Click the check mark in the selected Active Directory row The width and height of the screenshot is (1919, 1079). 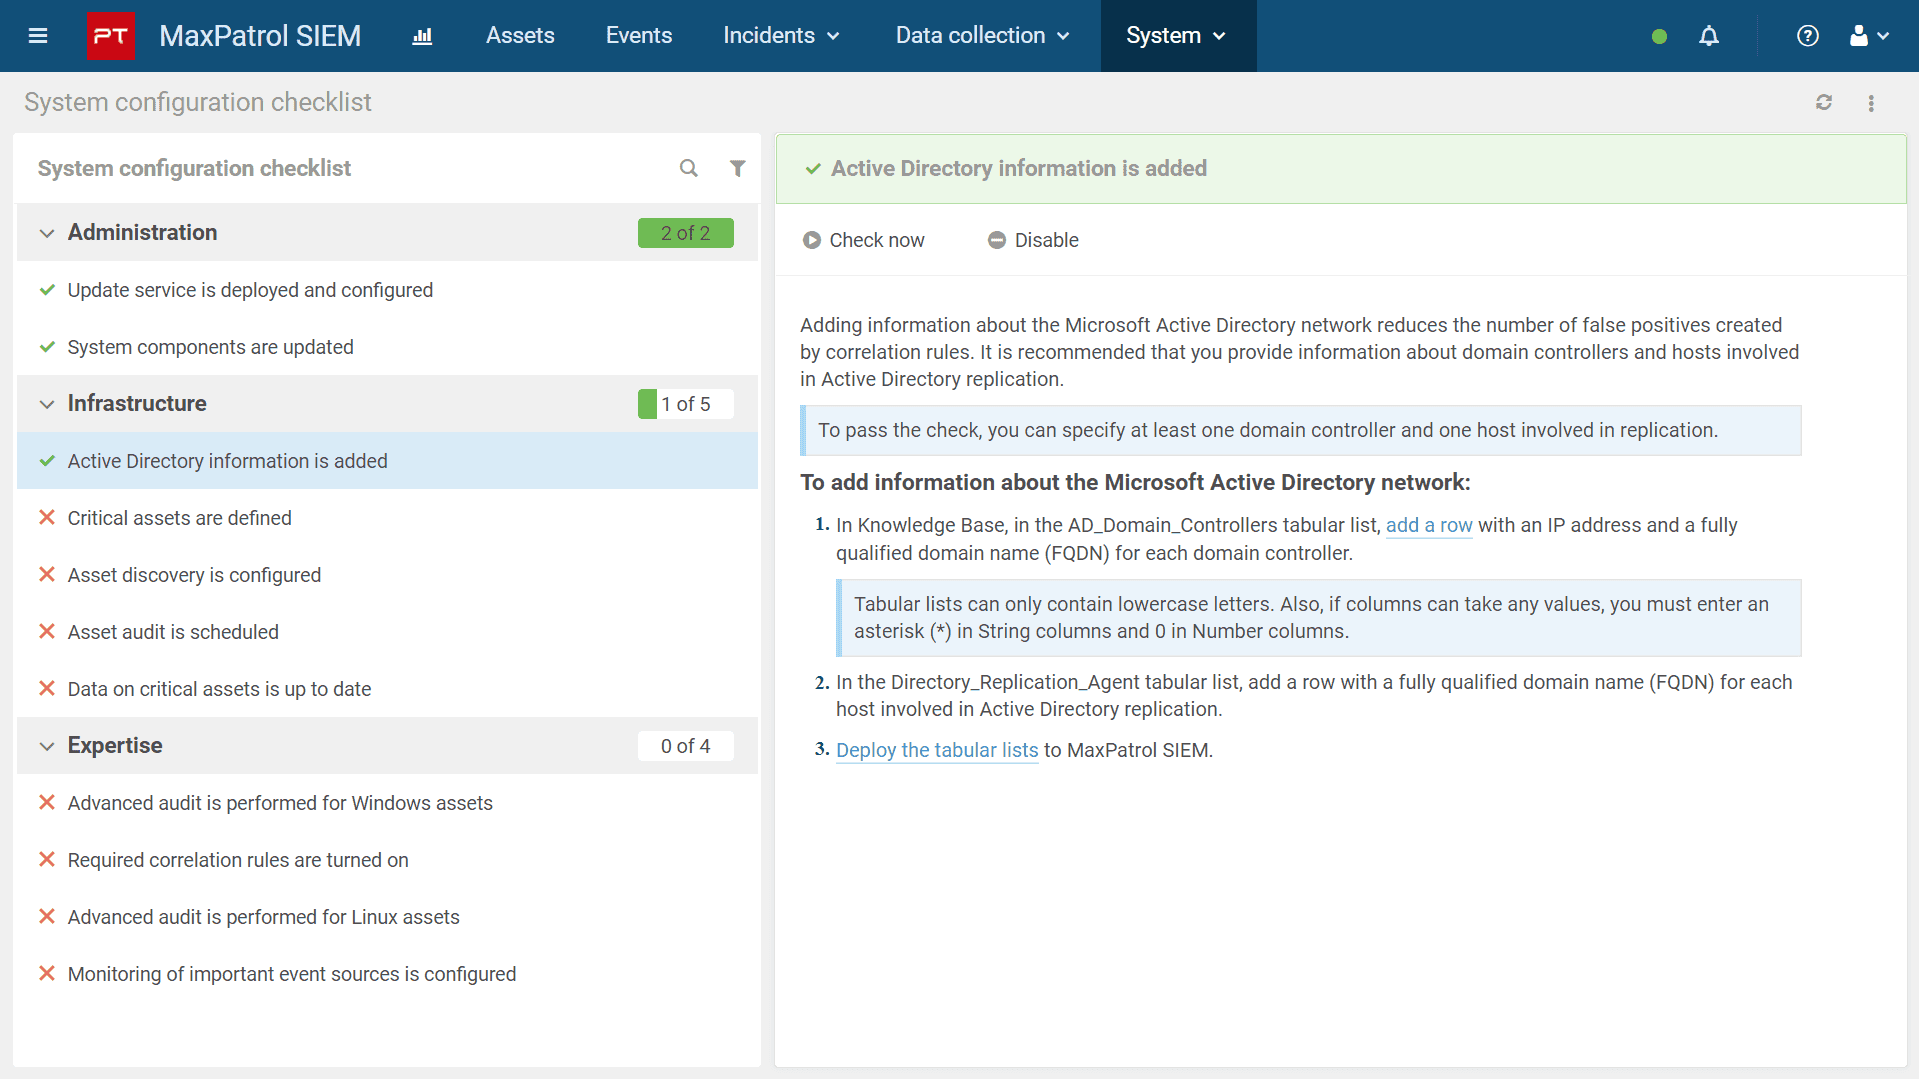47,461
